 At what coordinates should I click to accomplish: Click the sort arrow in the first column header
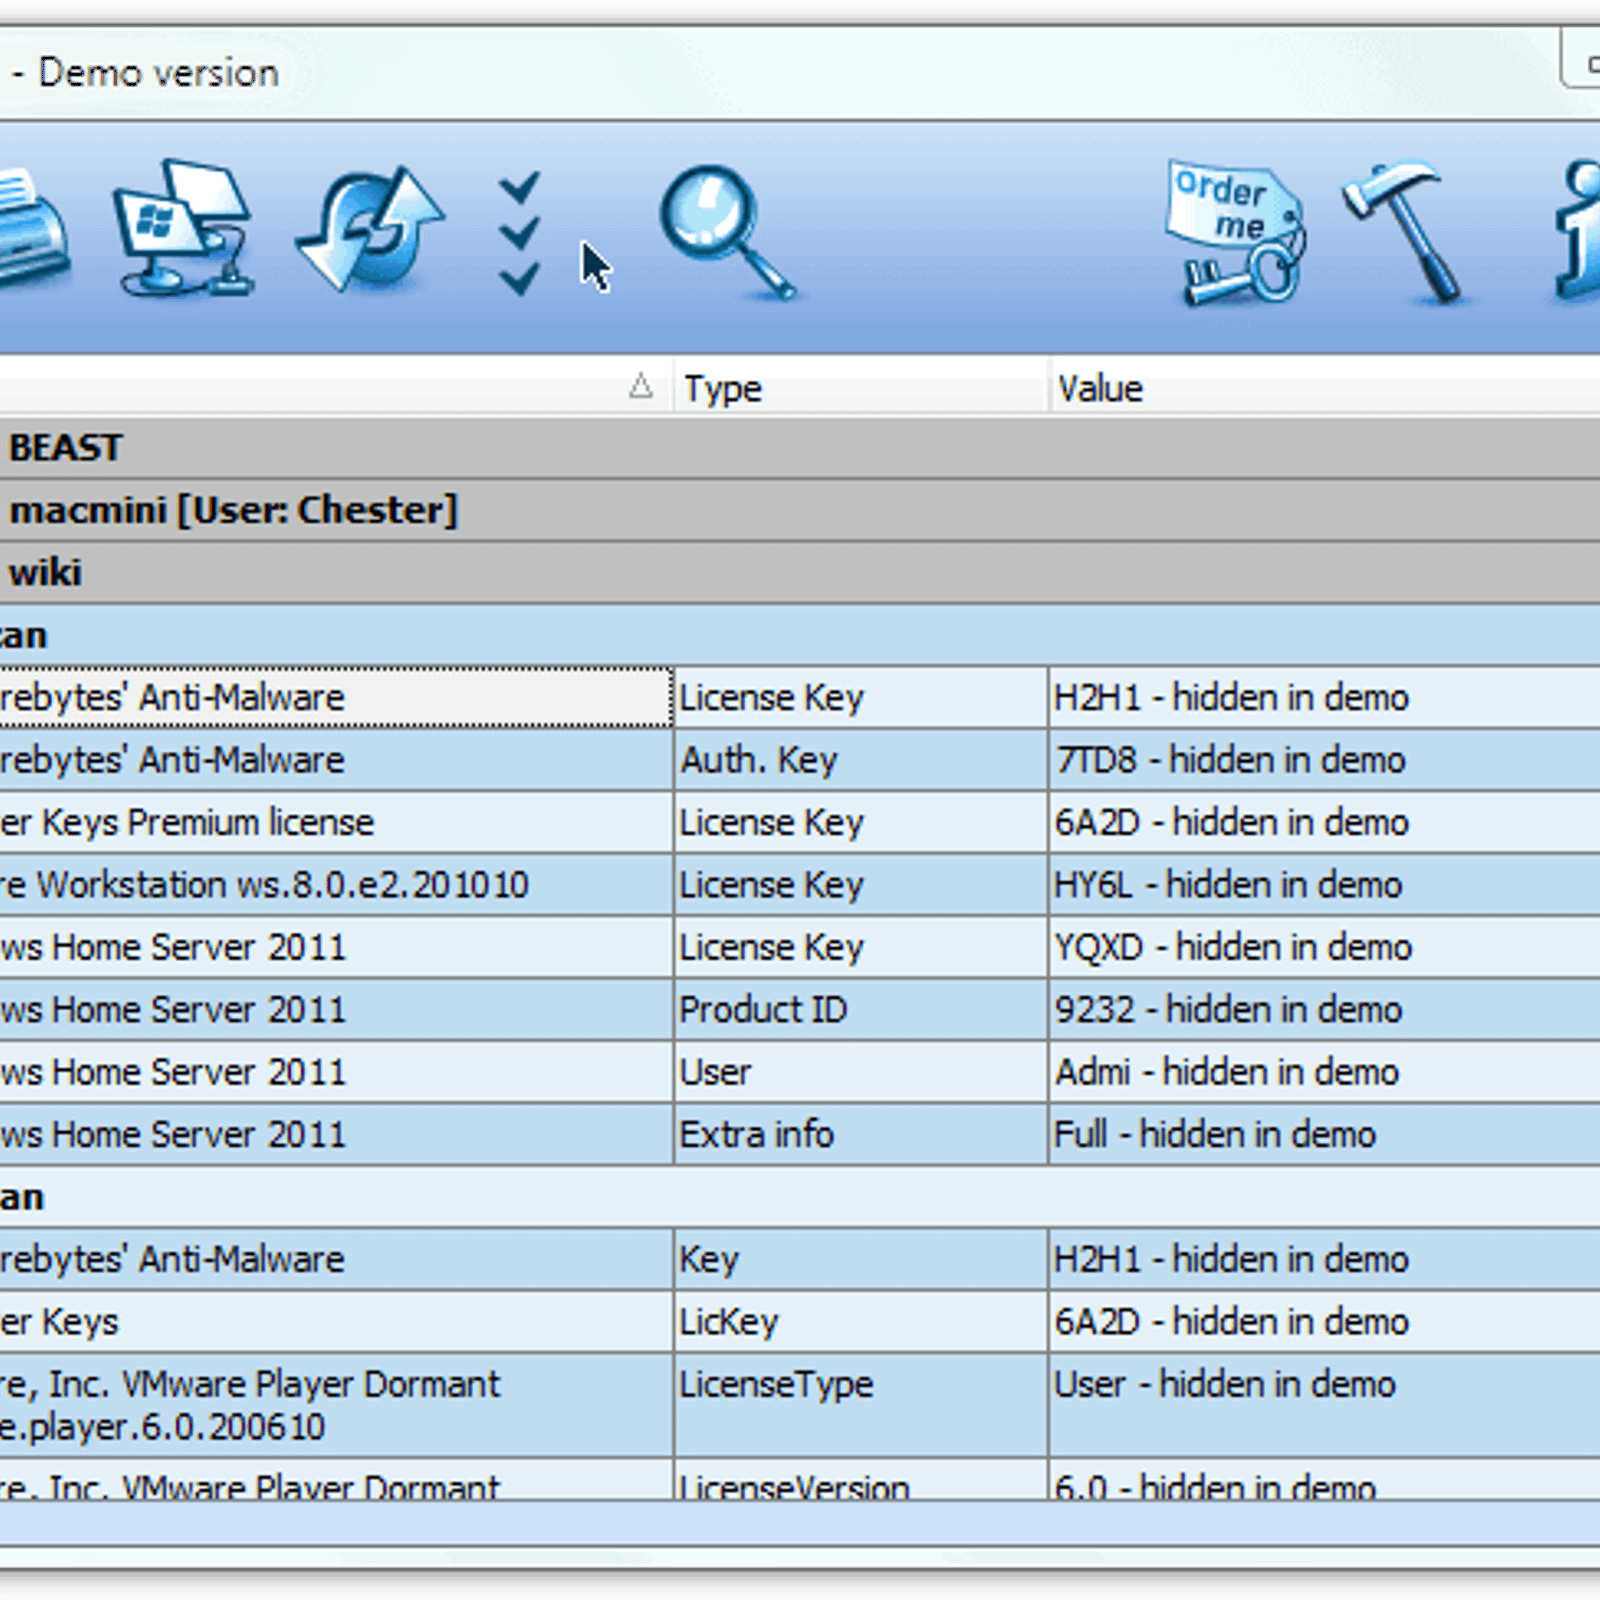tap(641, 386)
